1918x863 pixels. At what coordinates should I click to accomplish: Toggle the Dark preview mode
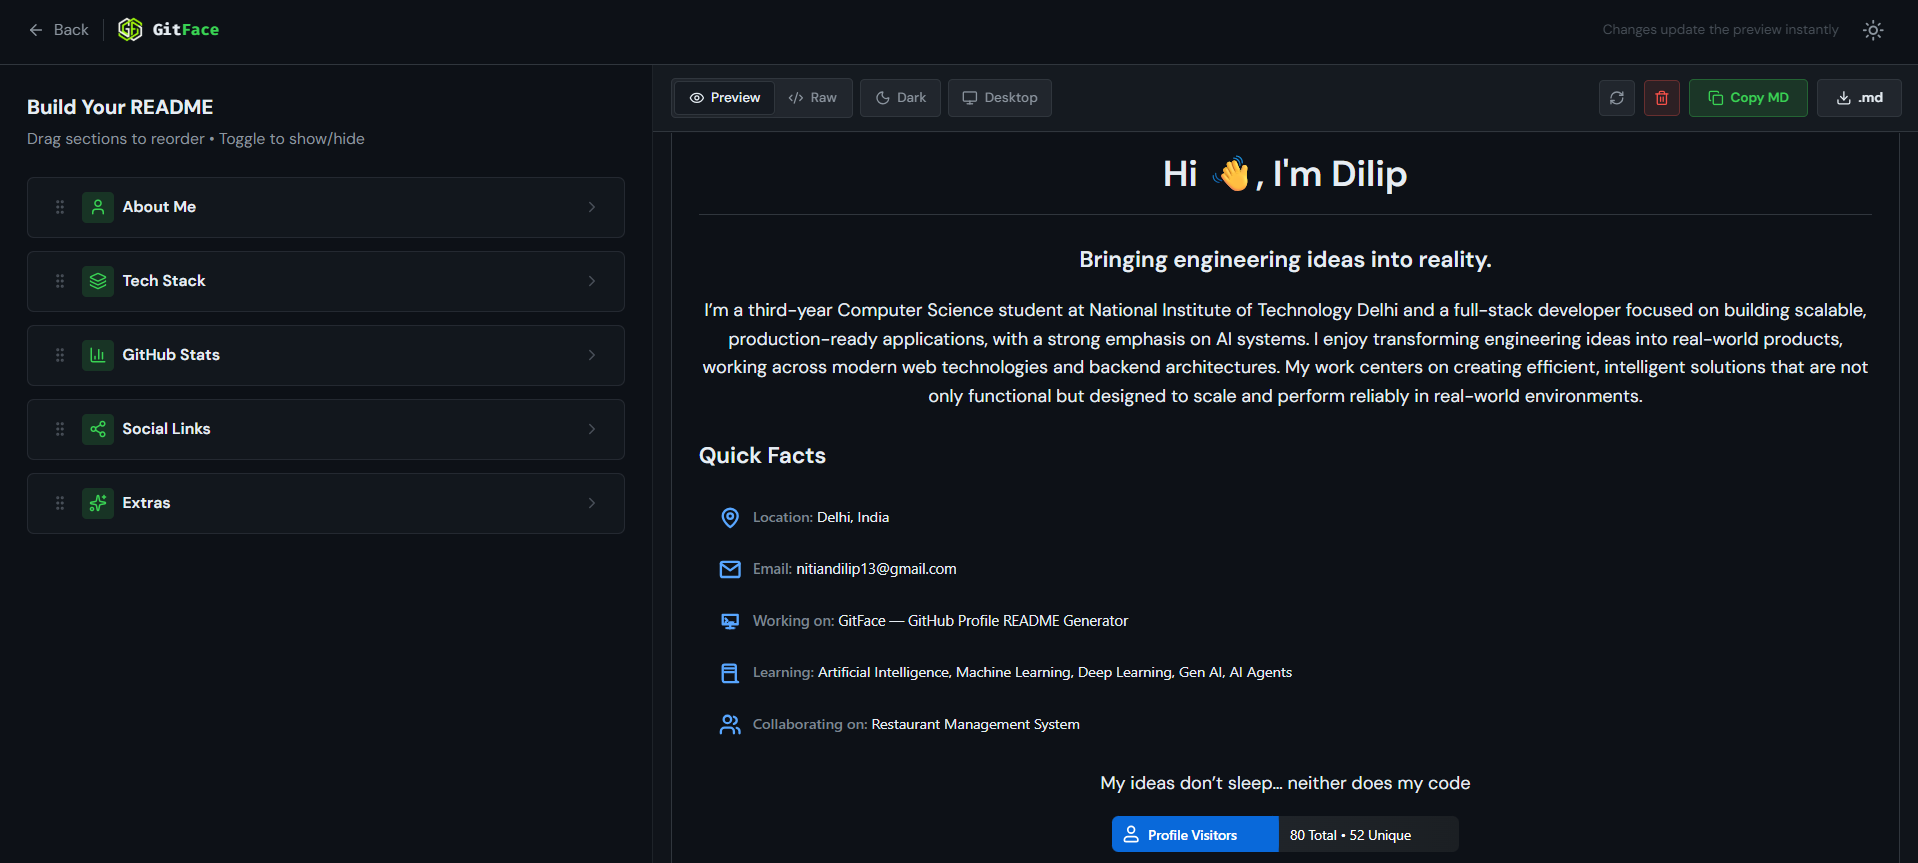900,98
